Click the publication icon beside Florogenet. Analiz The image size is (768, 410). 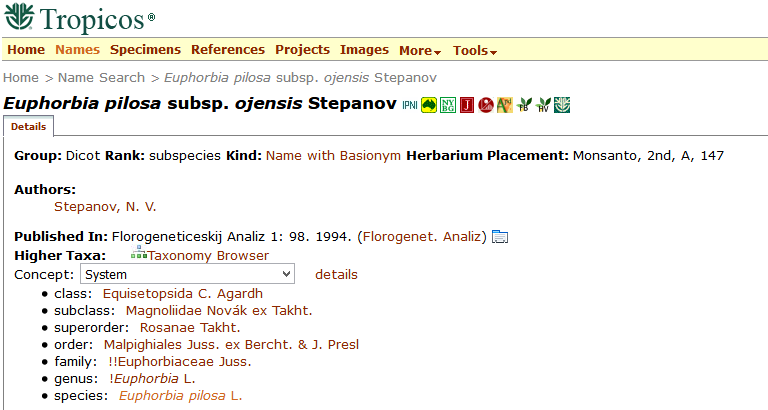(500, 237)
